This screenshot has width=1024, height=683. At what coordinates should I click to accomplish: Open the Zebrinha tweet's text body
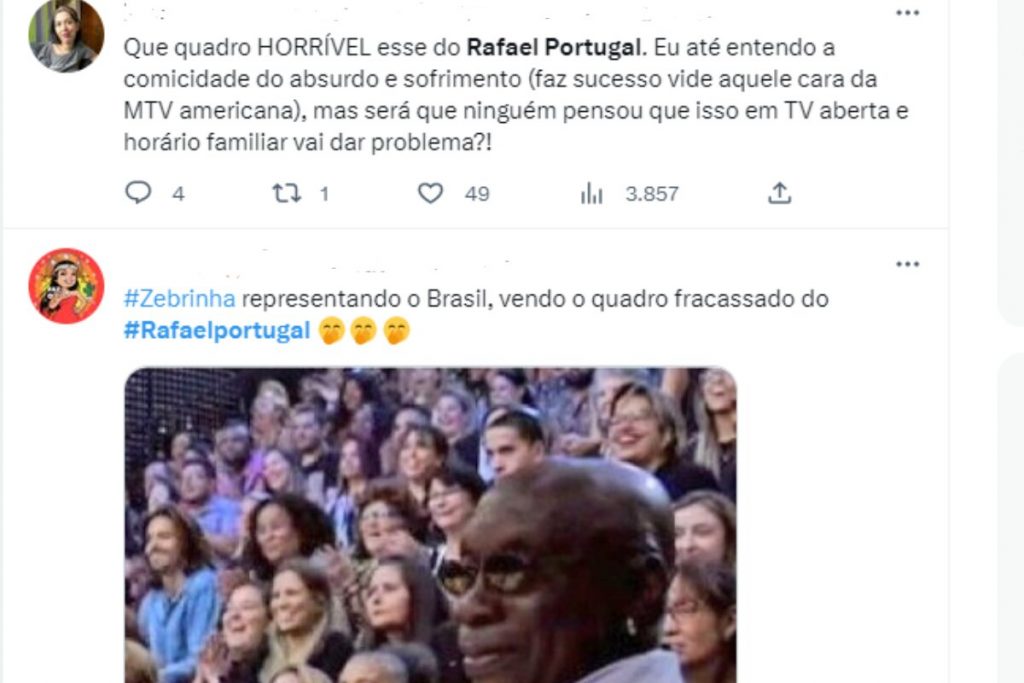[476, 314]
